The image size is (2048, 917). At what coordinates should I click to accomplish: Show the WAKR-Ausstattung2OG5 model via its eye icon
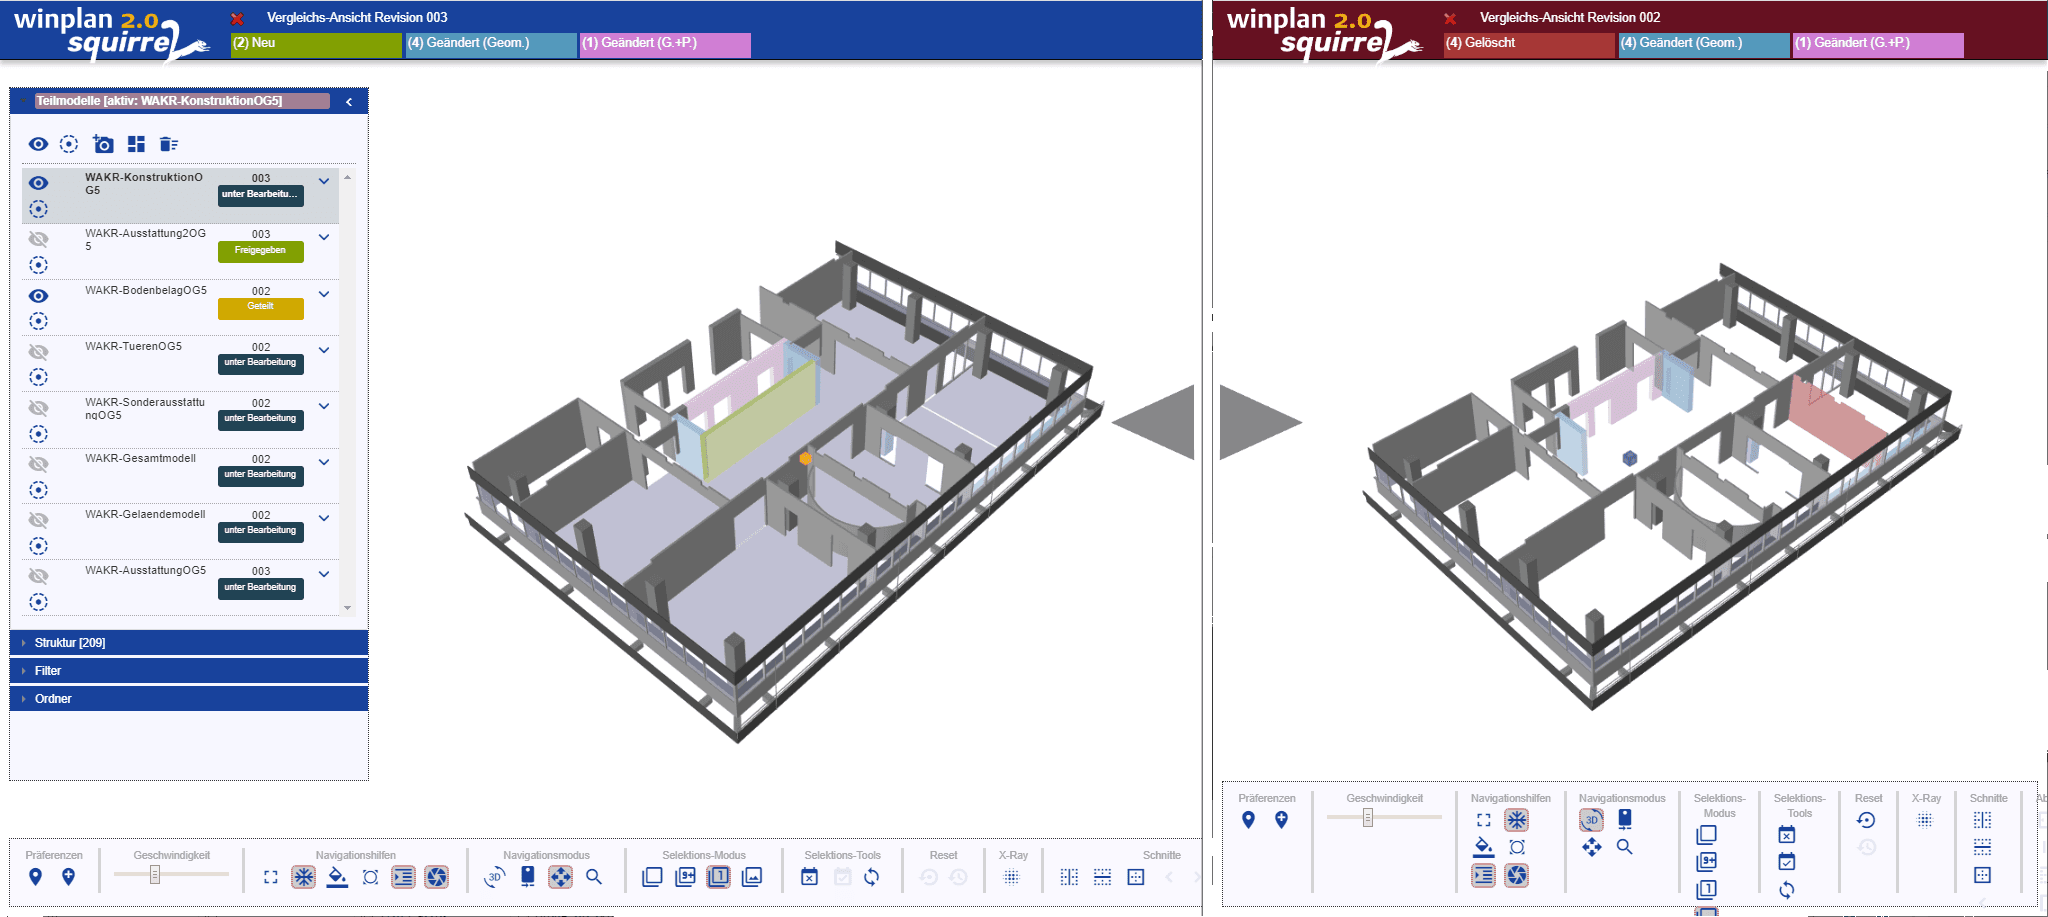[x=38, y=239]
